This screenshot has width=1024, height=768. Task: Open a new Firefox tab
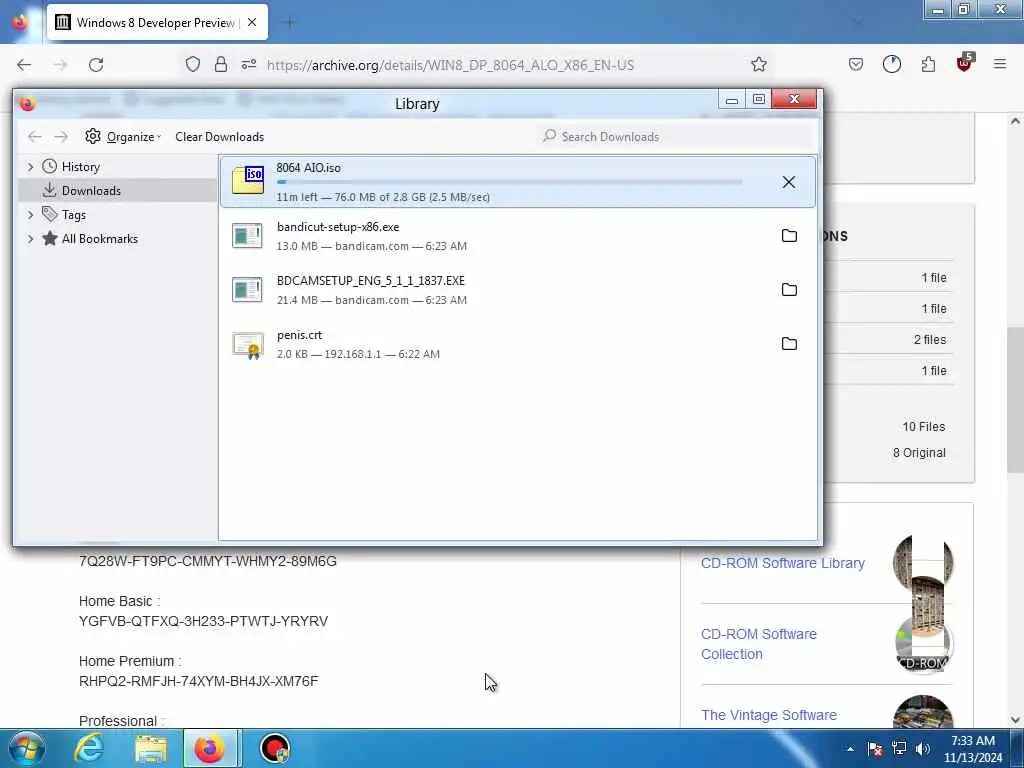(x=290, y=22)
